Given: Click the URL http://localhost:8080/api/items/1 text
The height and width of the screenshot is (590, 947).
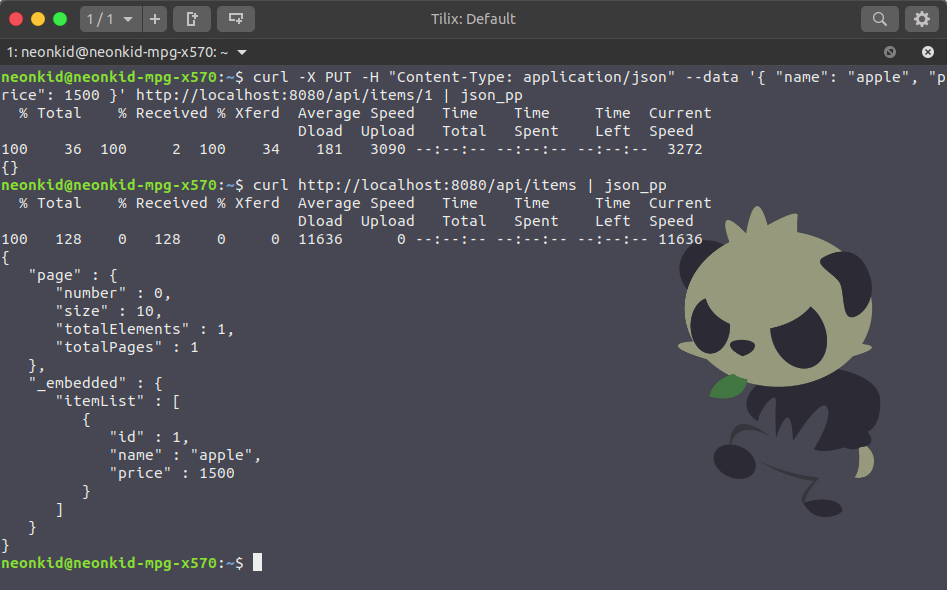Looking at the screenshot, I should [x=284, y=95].
